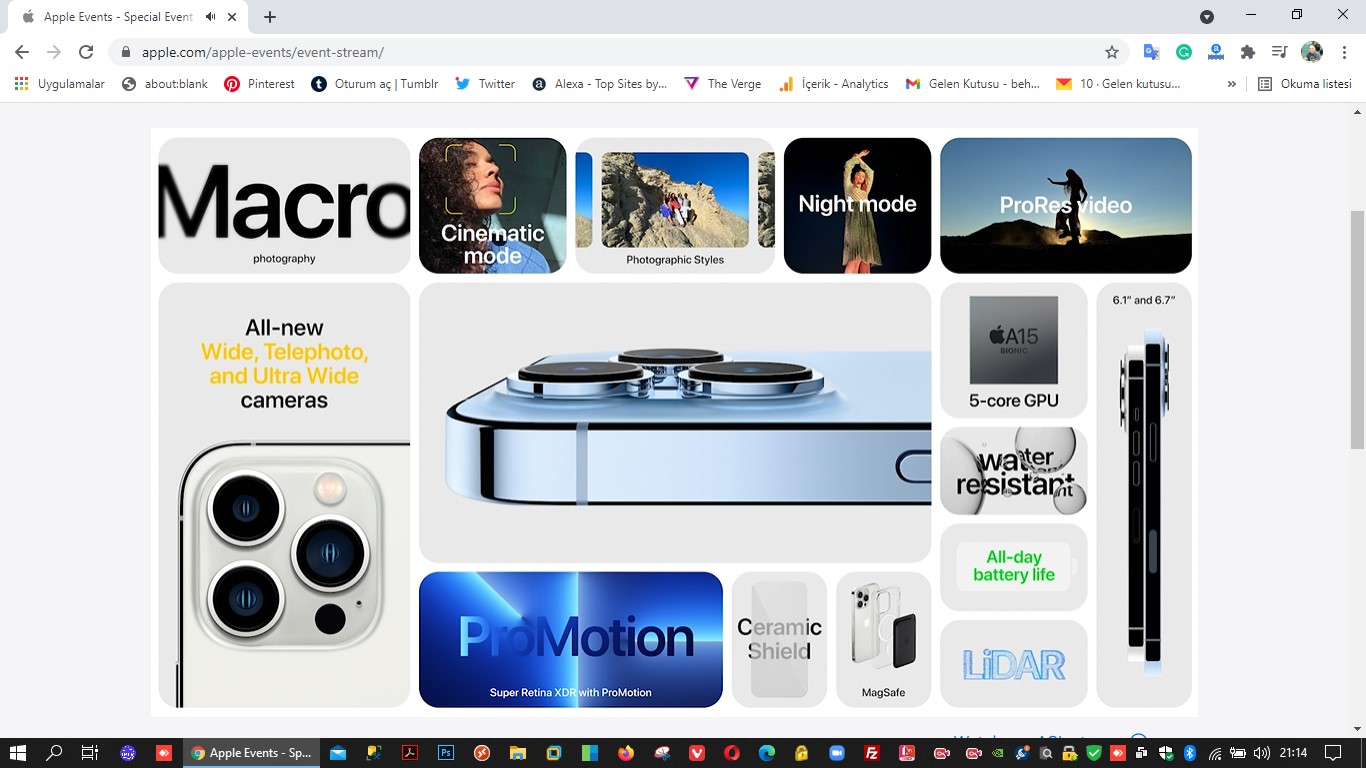Click the Photographic Styles tile
Image resolution: width=1366 pixels, height=768 pixels.
(675, 205)
